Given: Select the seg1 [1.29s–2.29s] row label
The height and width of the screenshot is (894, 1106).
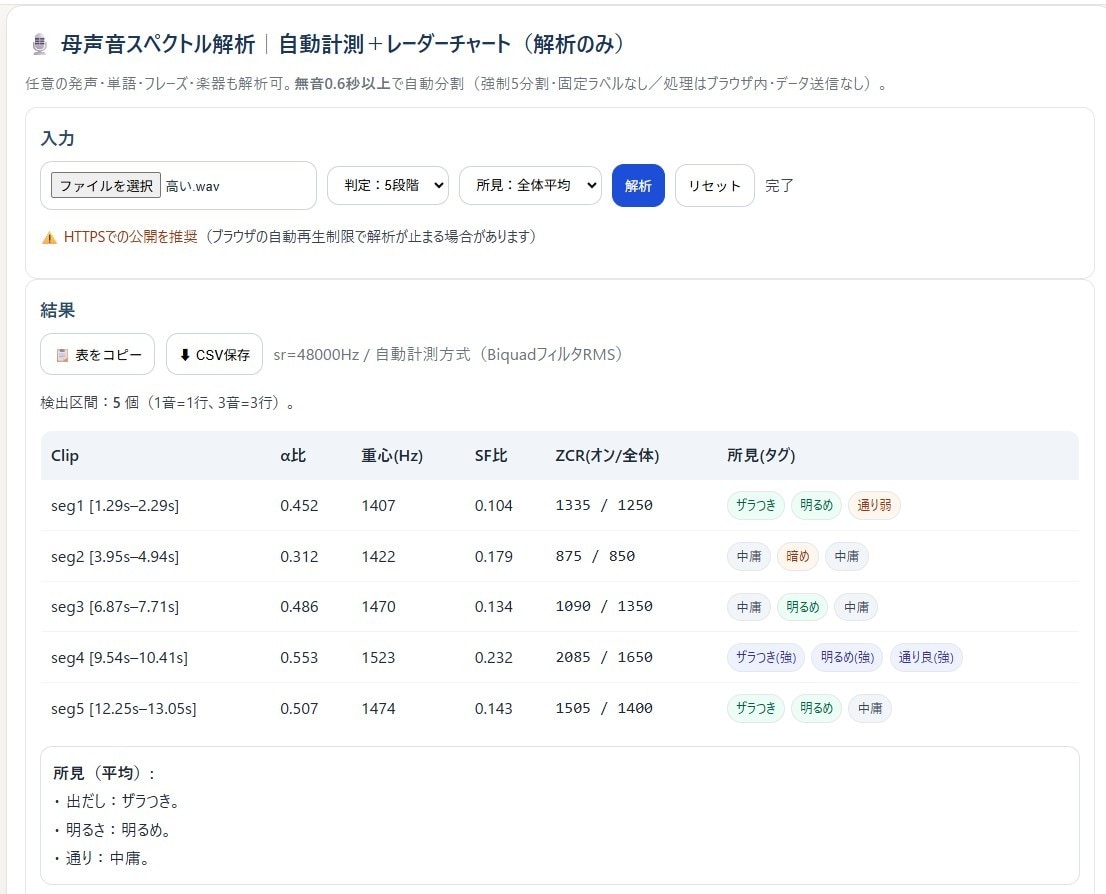Looking at the screenshot, I should (x=115, y=506).
